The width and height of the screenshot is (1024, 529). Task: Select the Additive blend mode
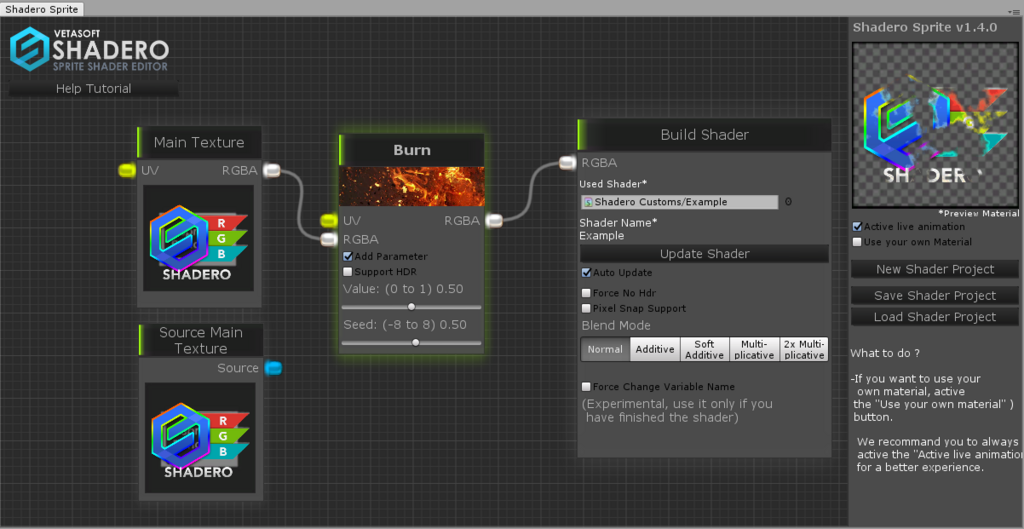pyautogui.click(x=655, y=349)
